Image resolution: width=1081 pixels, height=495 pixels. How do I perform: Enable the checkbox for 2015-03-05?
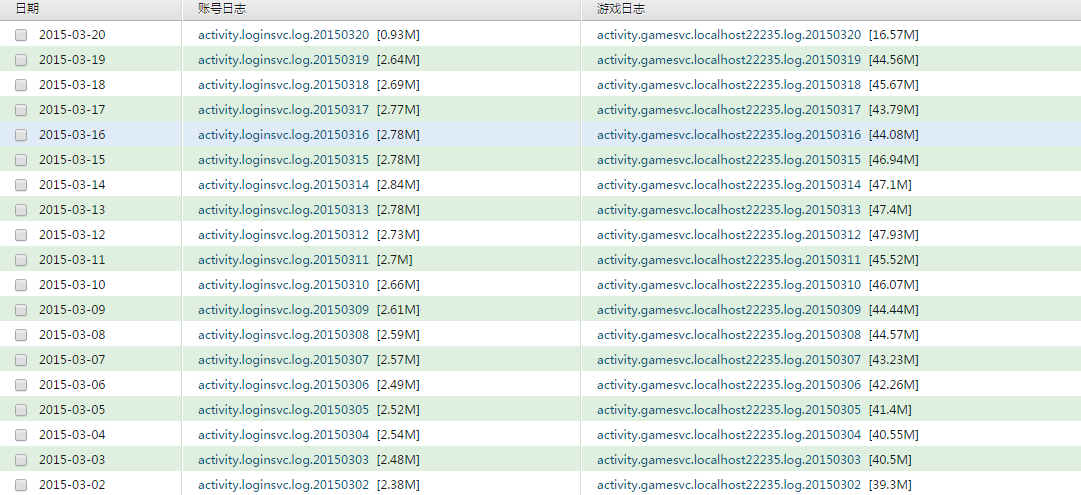pos(21,410)
